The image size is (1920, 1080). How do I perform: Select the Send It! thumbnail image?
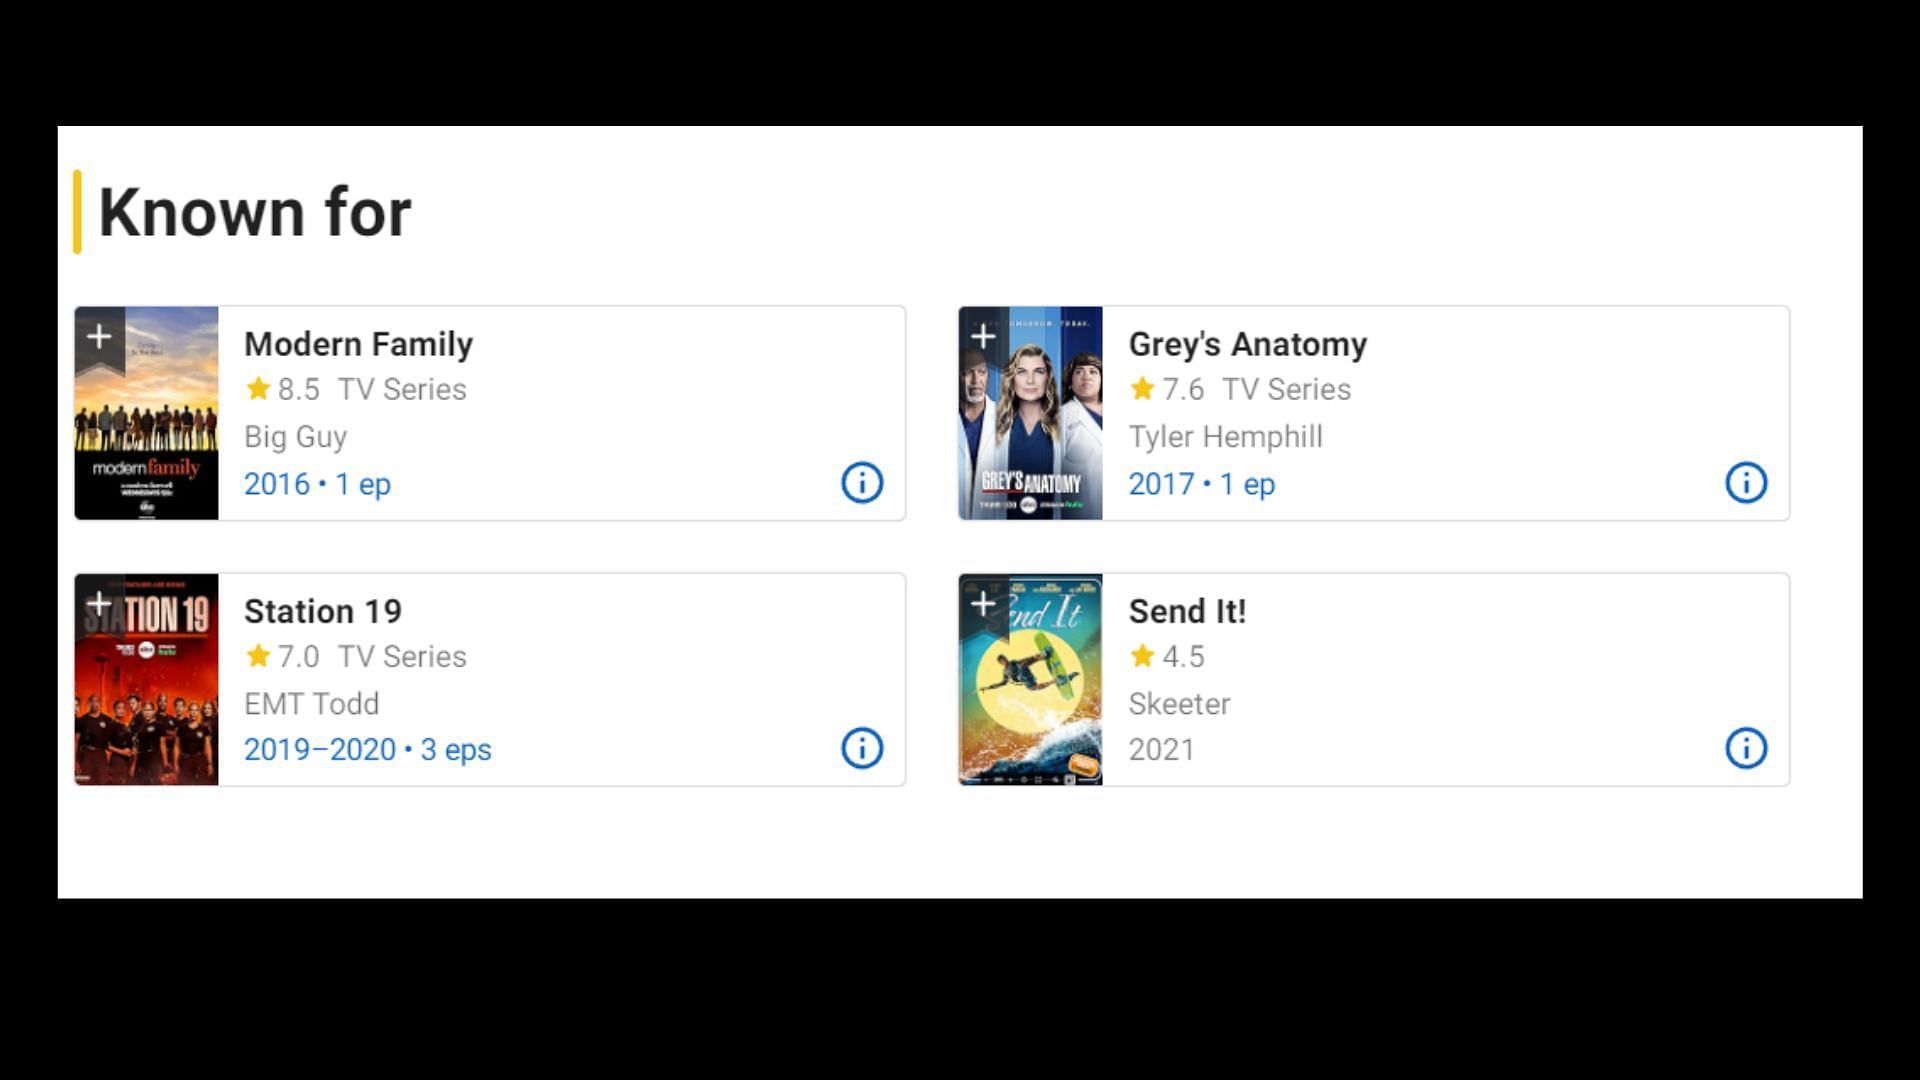coord(1030,679)
